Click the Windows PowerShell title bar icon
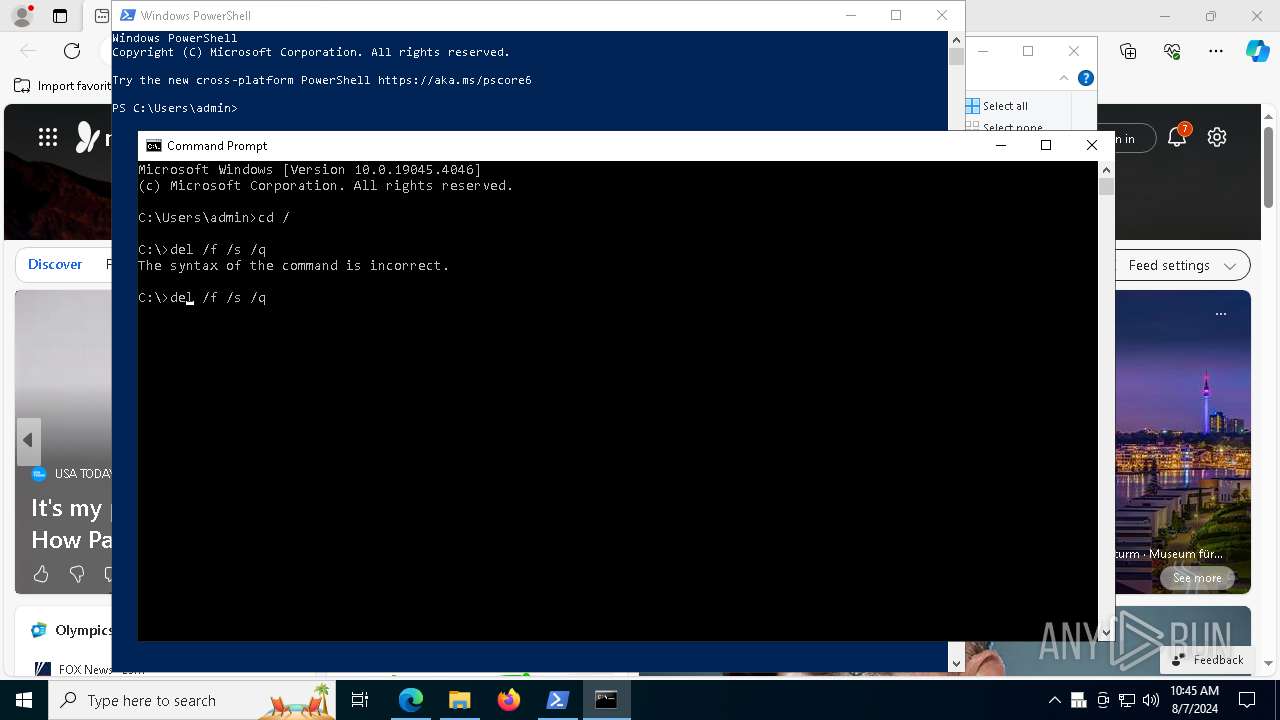Image resolution: width=1280 pixels, height=720 pixels. pos(128,15)
